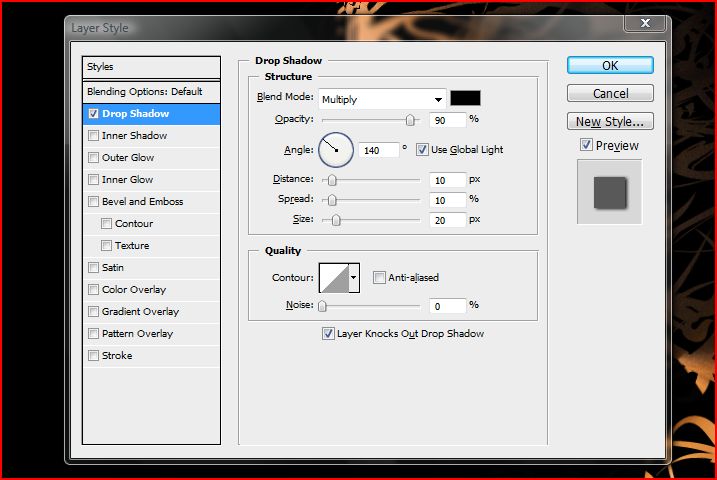
Task: Enable the Inner Shadow checkbox
Action: [x=94, y=136]
